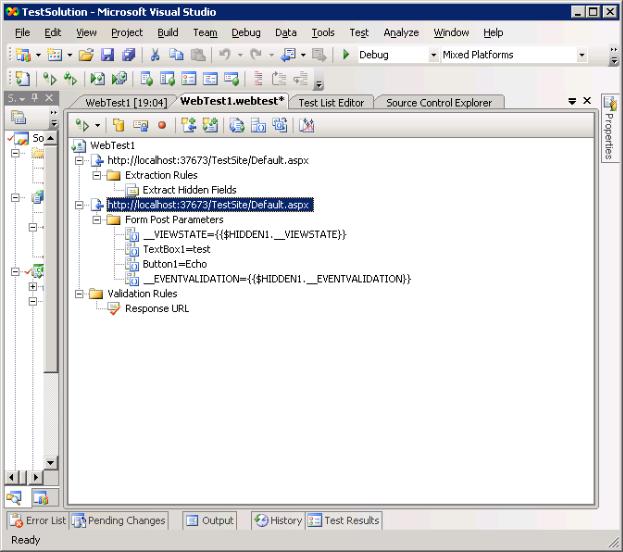Select the TextBox1=test parameter
This screenshot has height=552, width=623.
(176, 249)
